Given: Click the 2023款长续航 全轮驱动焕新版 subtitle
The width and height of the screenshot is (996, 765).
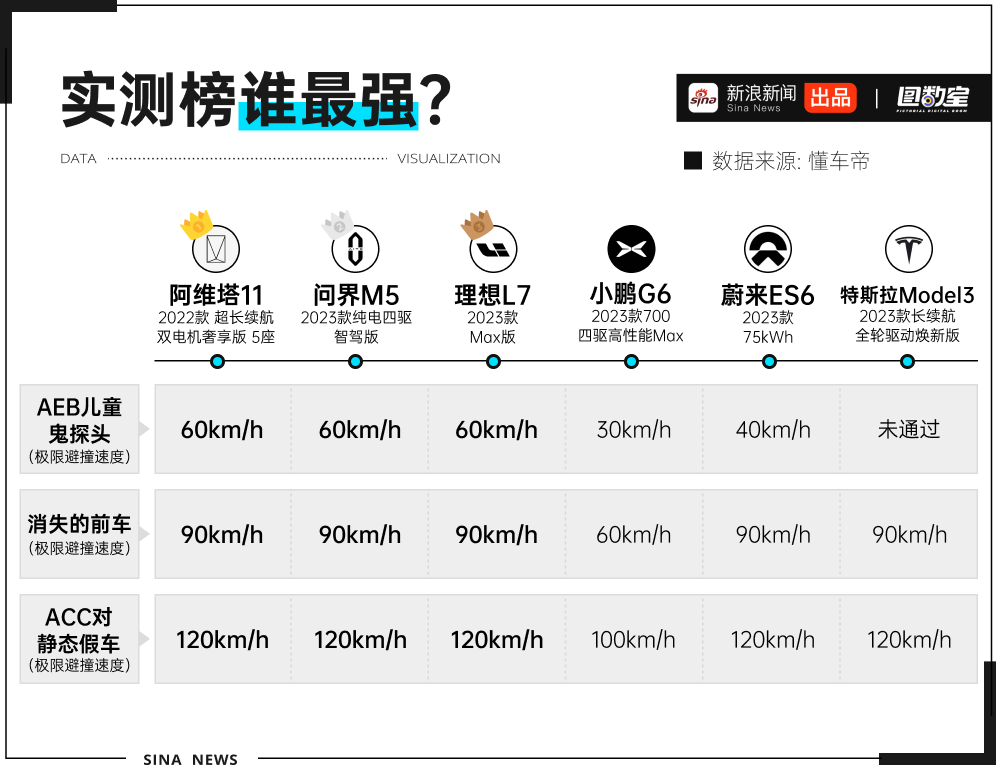Looking at the screenshot, I should (907, 326).
